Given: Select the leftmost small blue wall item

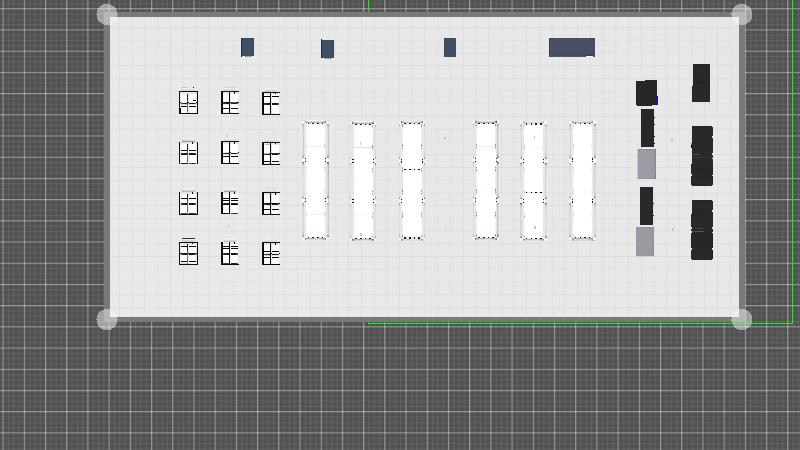Looking at the screenshot, I should coord(247,47).
